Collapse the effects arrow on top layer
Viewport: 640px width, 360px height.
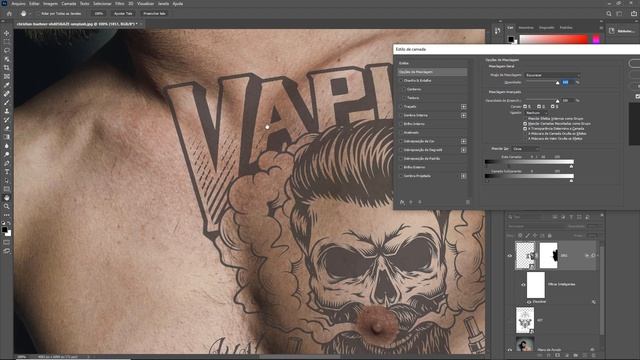pos(598,256)
